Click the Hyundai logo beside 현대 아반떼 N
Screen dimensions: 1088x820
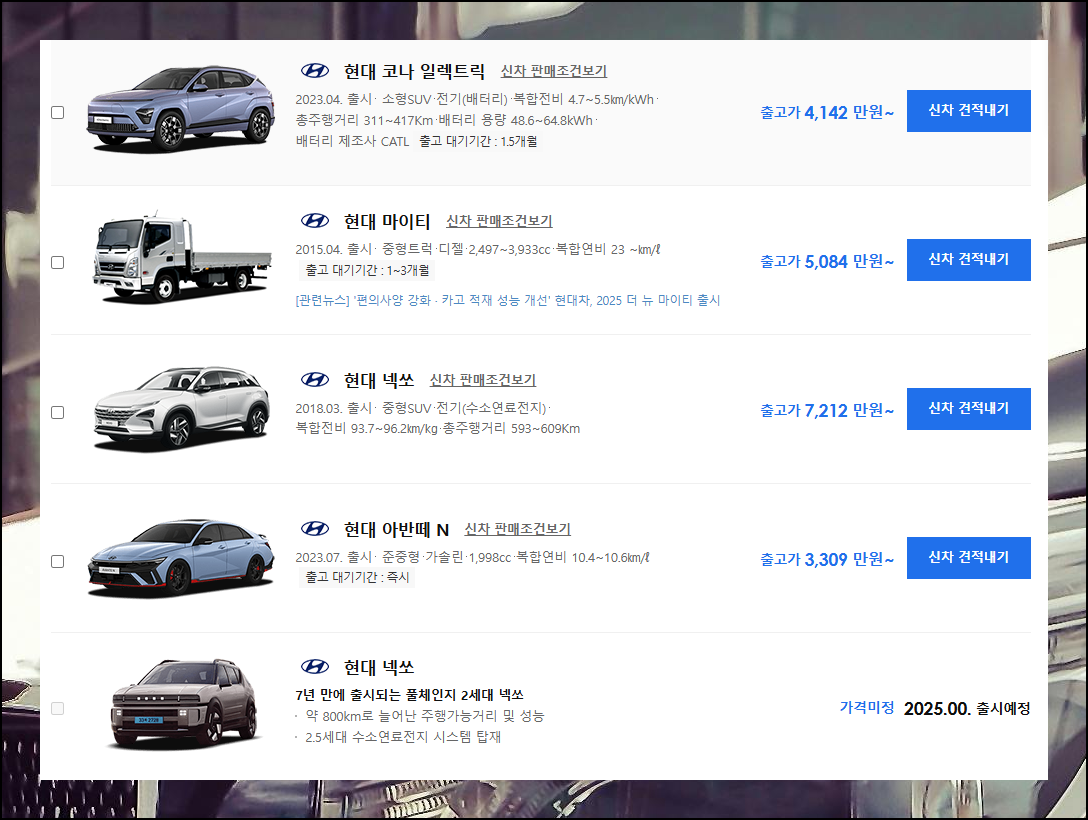(x=314, y=529)
